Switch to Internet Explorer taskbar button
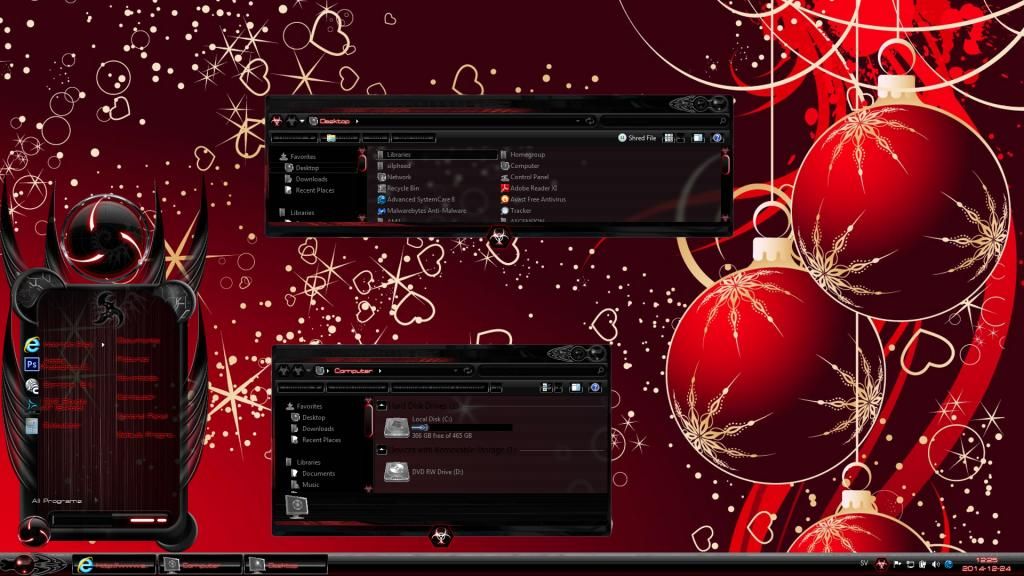Screen dimensions: 1024x576 [114, 565]
